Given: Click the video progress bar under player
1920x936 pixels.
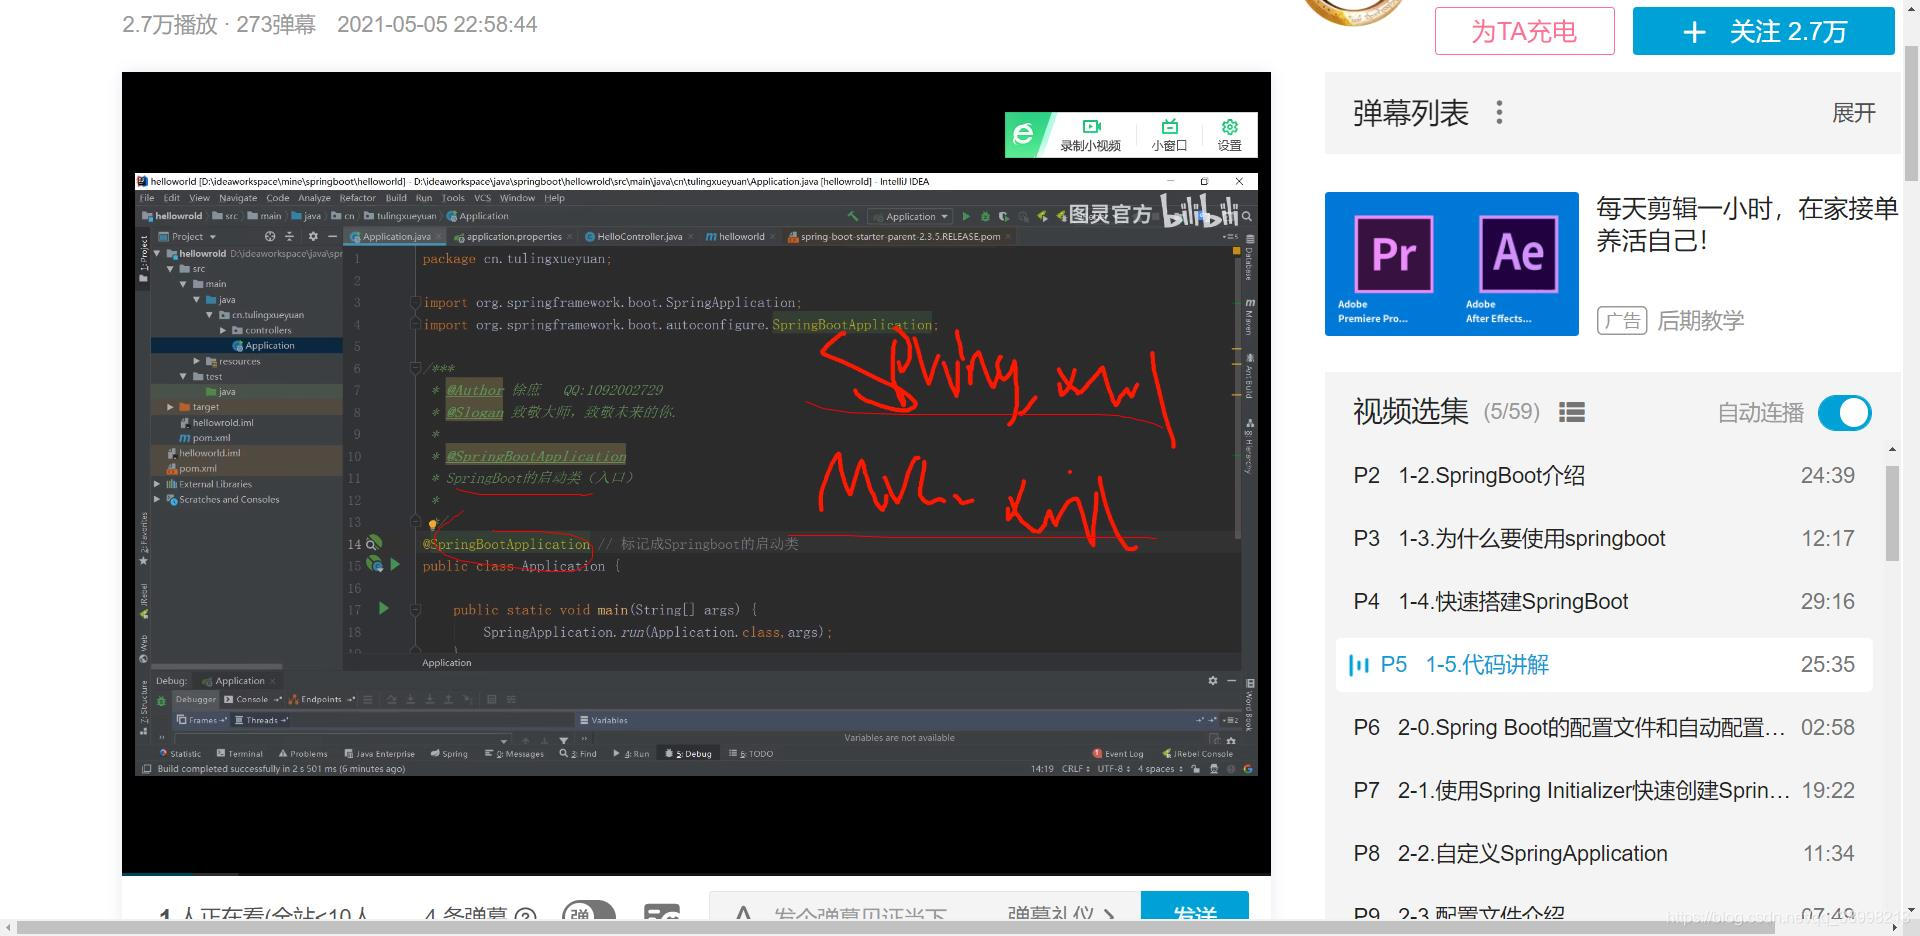Looking at the screenshot, I should point(696,875).
